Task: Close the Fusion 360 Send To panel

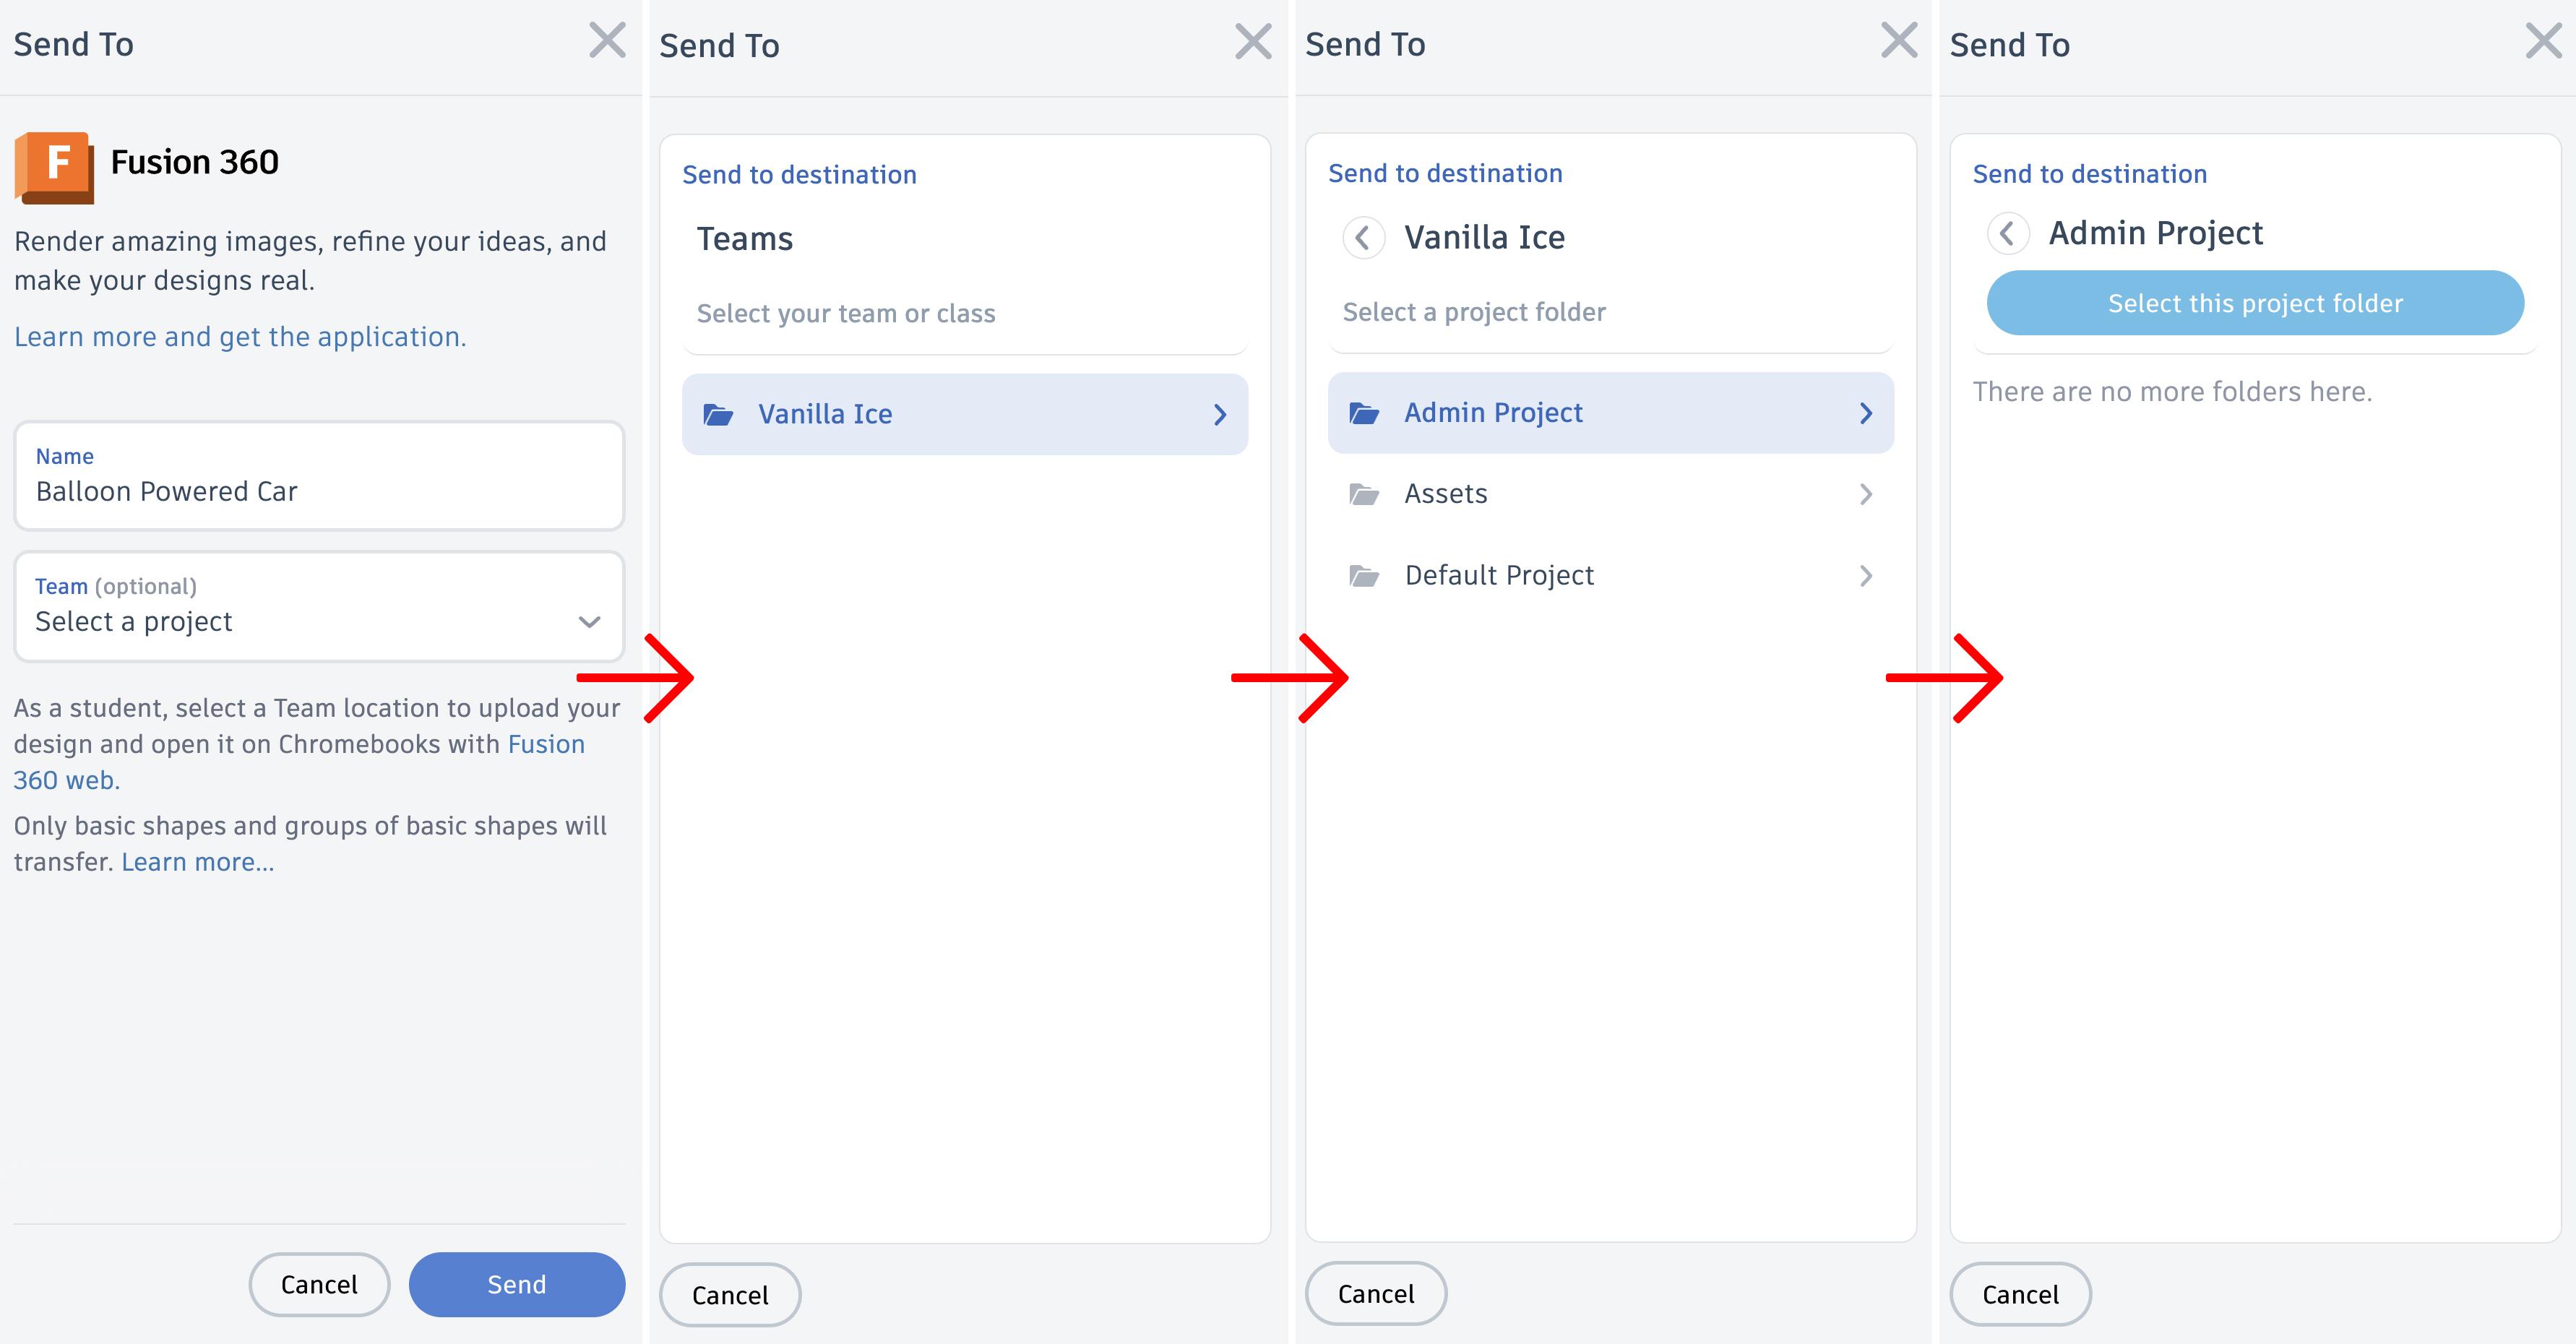Action: tap(607, 42)
